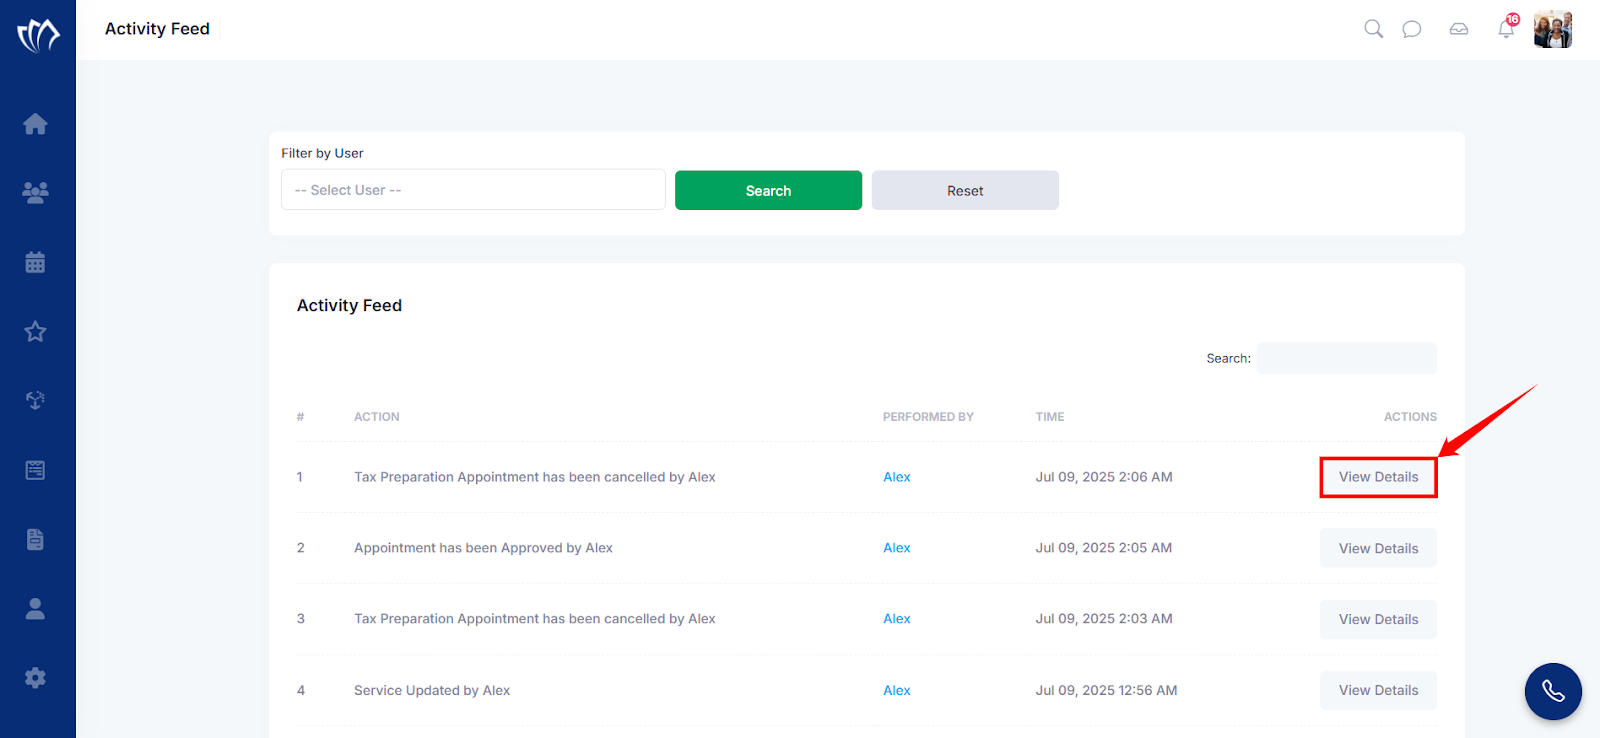Open the list board icon in sidebar
The image size is (1600, 738).
pyautogui.click(x=35, y=470)
